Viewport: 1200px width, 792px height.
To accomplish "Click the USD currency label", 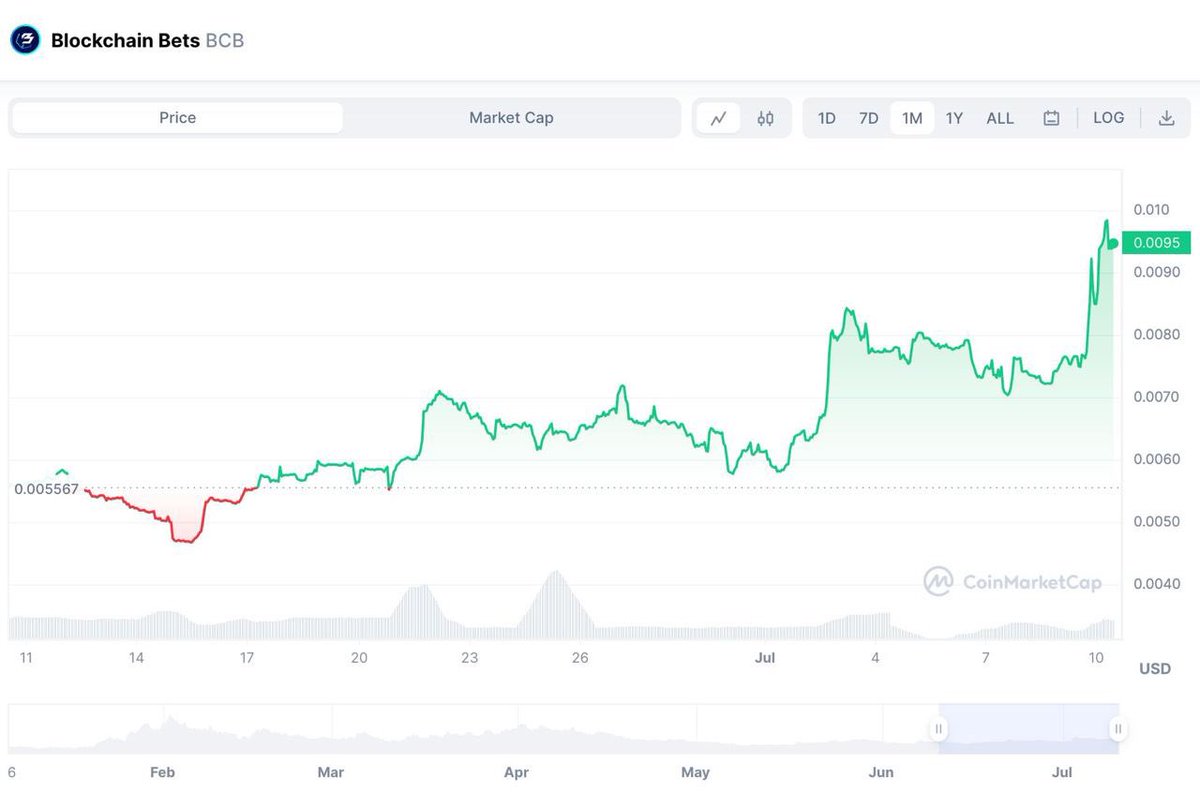I will pyautogui.click(x=1155, y=668).
